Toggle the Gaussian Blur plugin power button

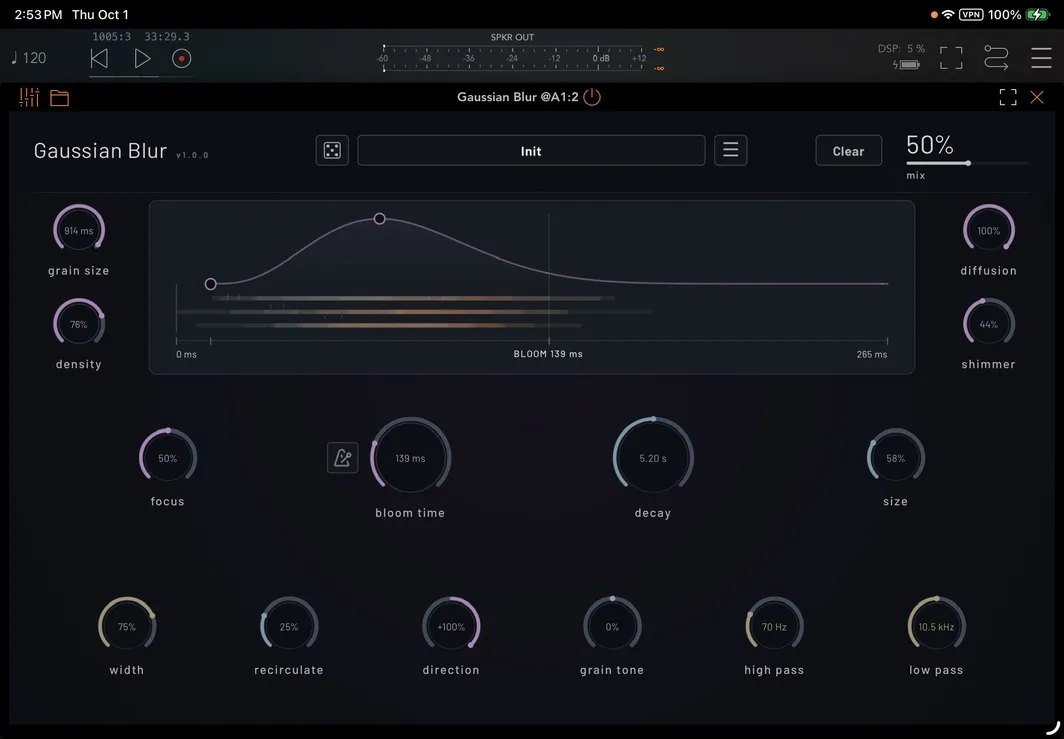(x=592, y=97)
